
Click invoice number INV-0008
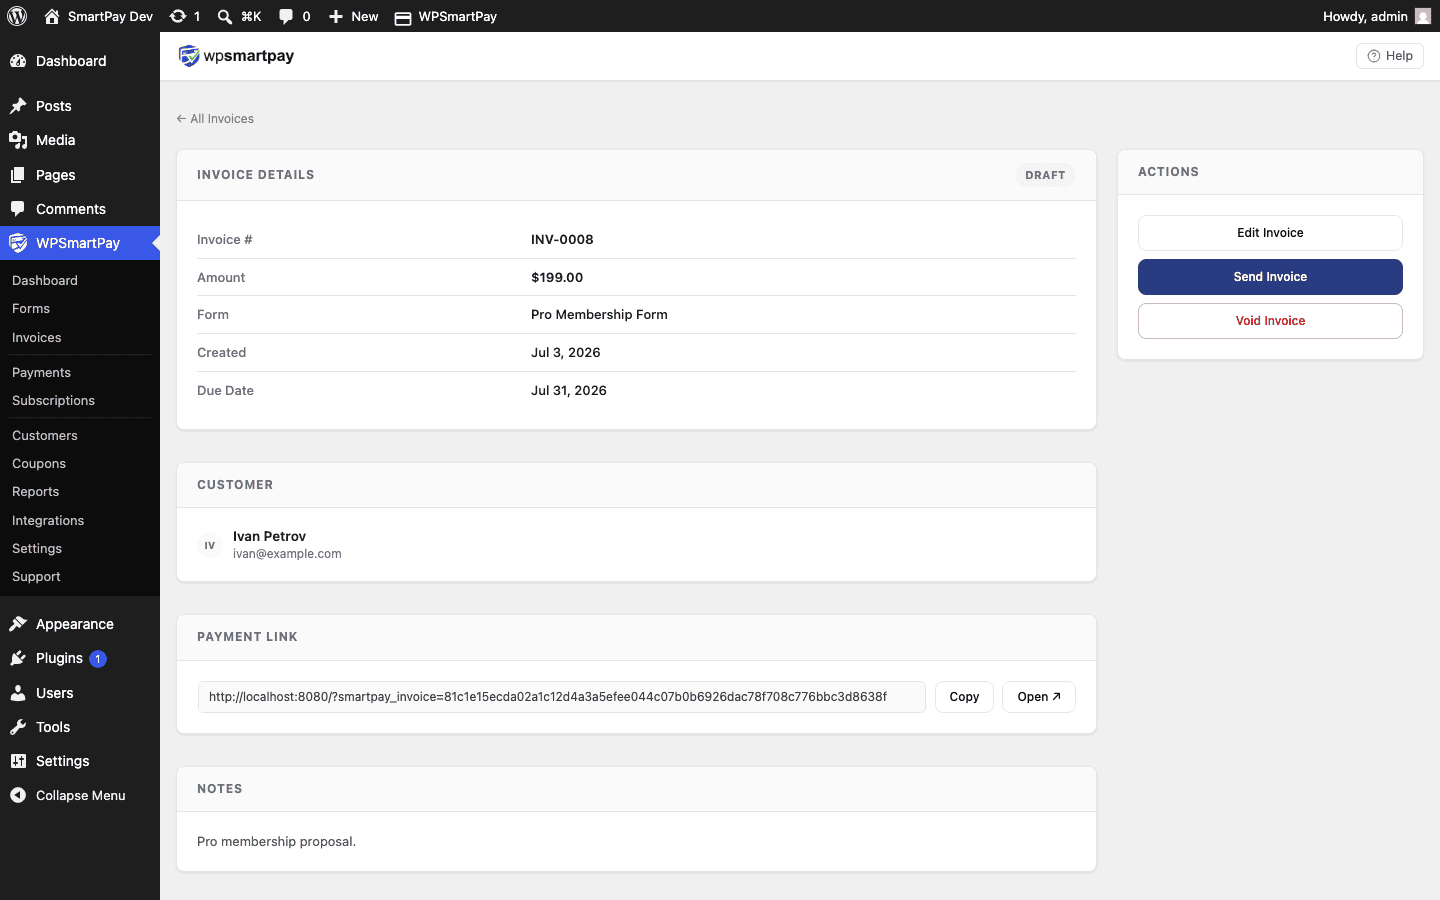click(562, 240)
